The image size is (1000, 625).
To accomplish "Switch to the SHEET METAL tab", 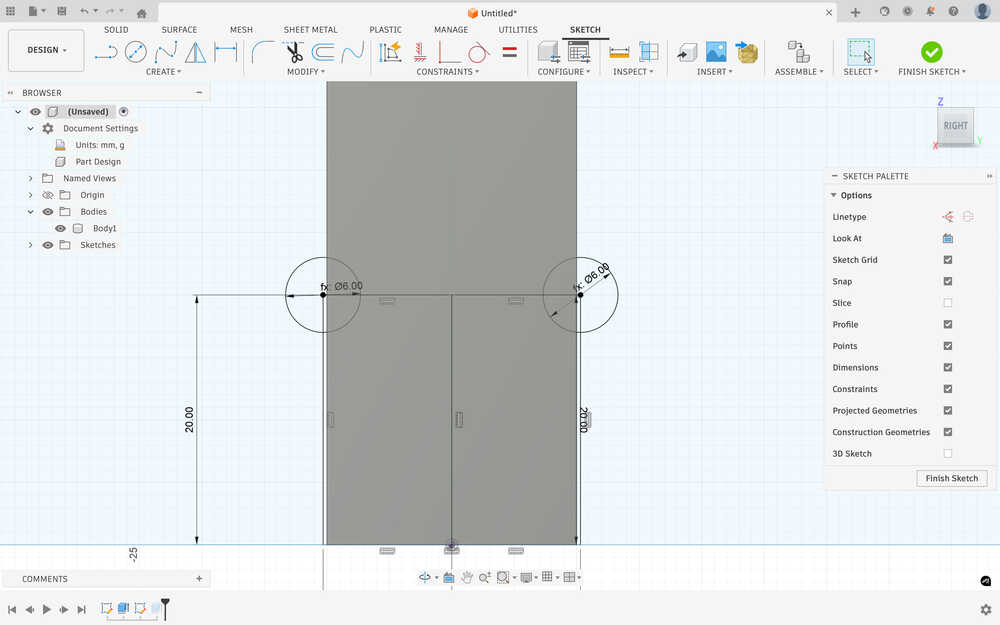I will point(311,29).
